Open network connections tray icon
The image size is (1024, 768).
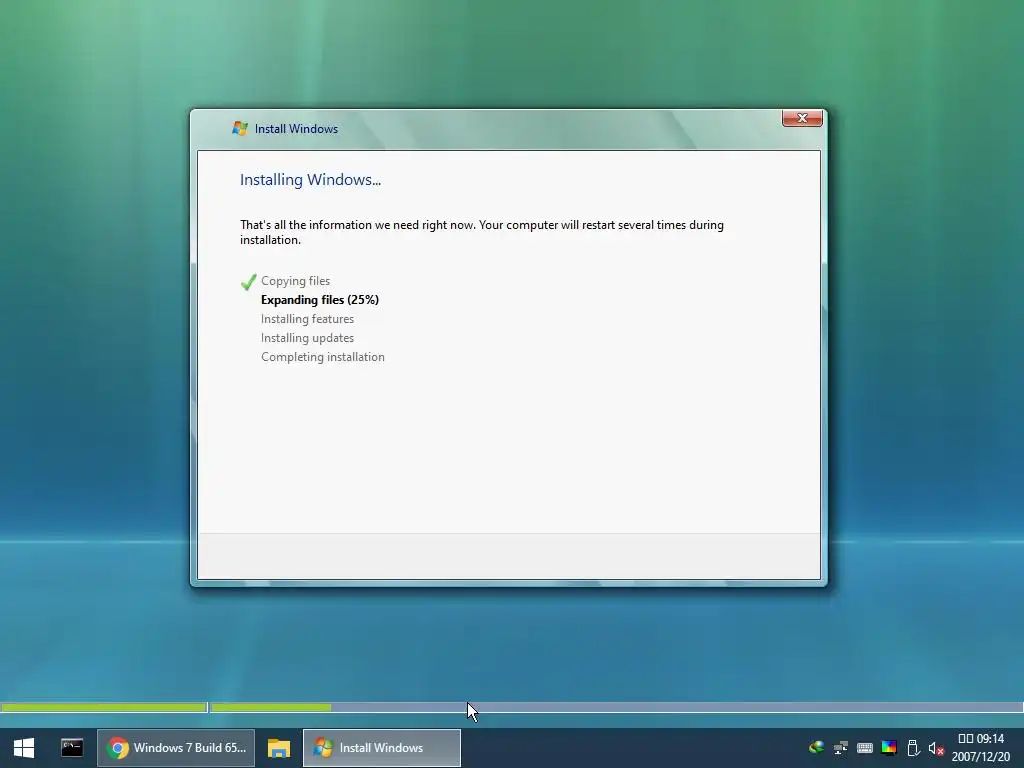tap(840, 748)
